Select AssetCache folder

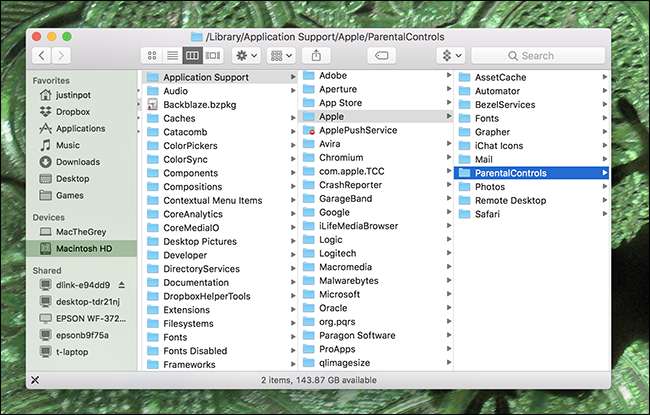pos(532,77)
